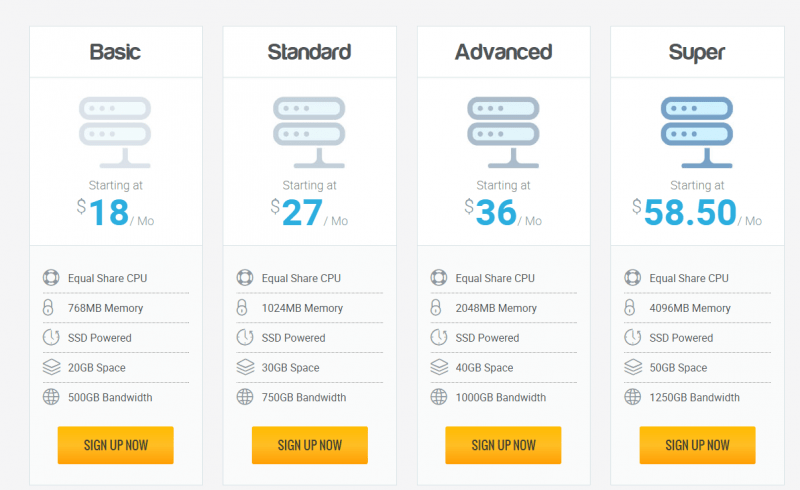Sign up for the Super plan

coord(697,445)
